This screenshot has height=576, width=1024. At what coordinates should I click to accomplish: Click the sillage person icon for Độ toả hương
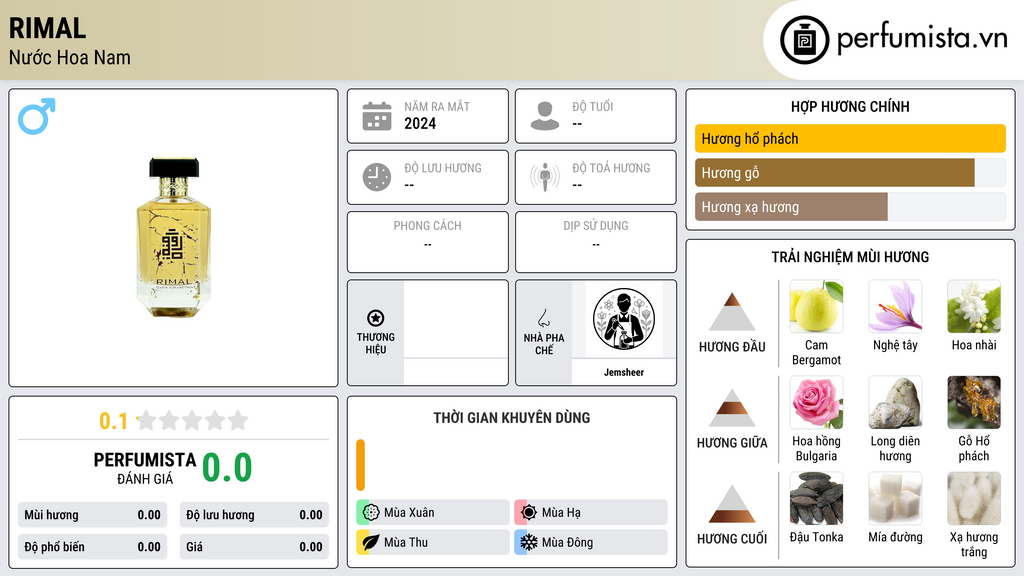[x=545, y=177]
